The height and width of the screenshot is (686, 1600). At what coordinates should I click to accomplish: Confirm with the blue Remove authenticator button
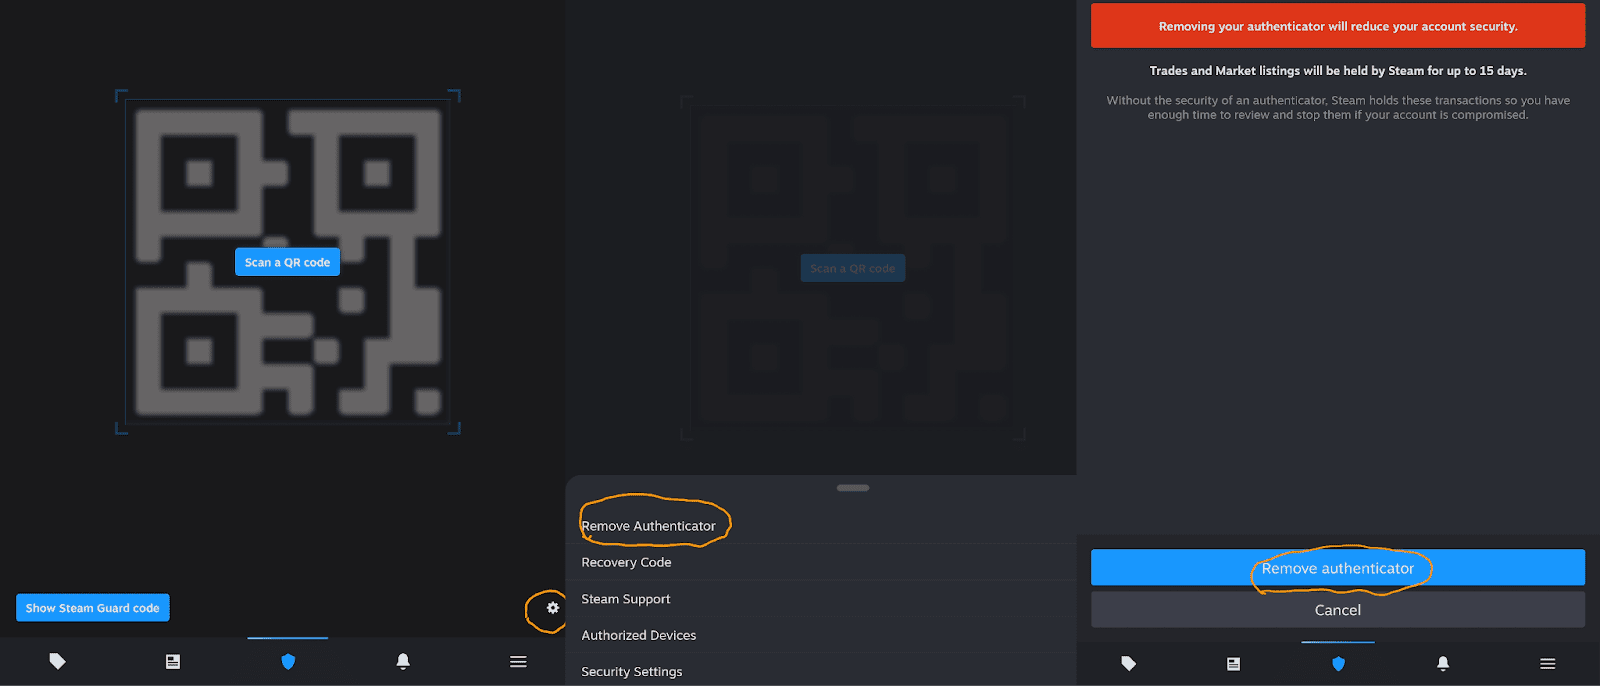click(x=1338, y=568)
